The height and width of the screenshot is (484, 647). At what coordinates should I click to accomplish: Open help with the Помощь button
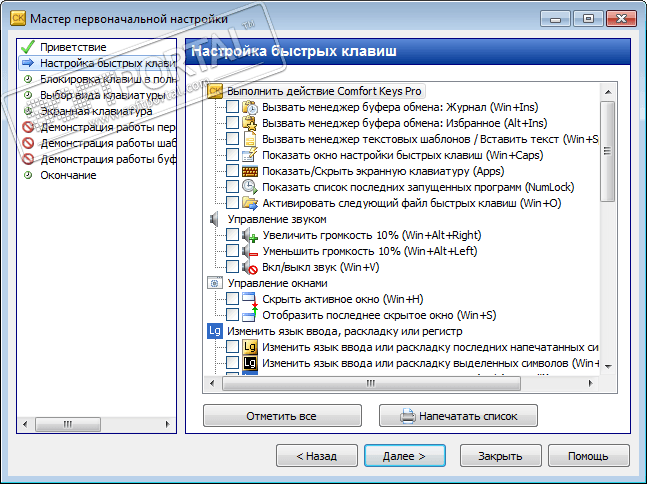click(x=588, y=456)
